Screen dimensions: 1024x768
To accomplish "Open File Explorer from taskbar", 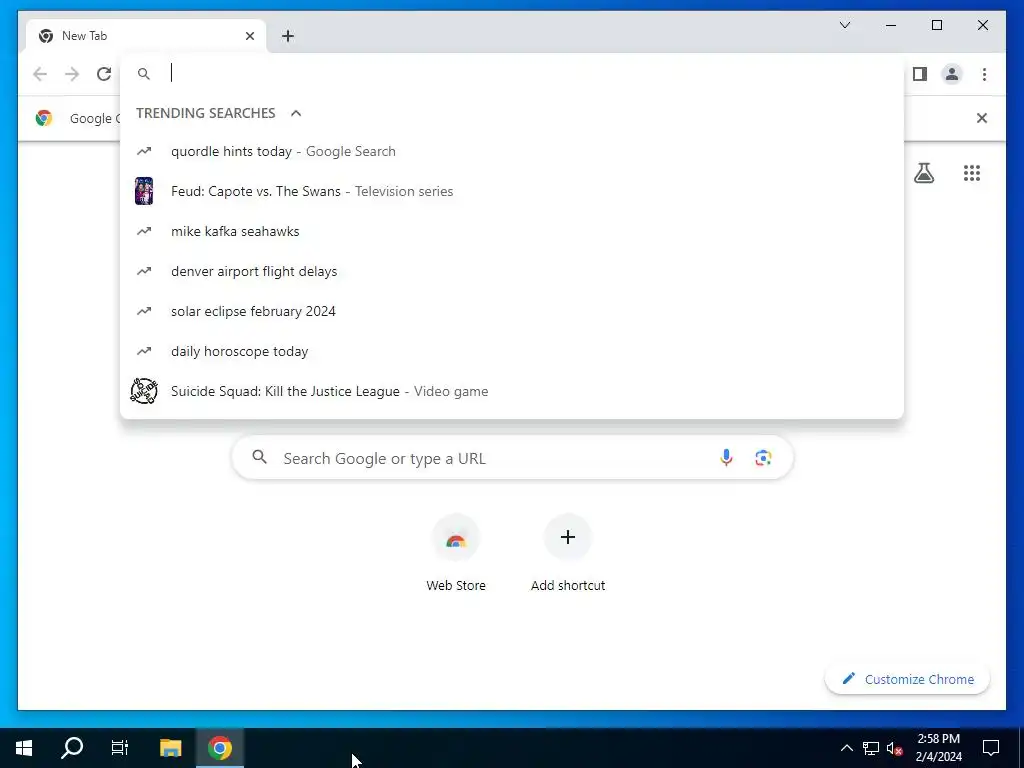I will [x=170, y=748].
